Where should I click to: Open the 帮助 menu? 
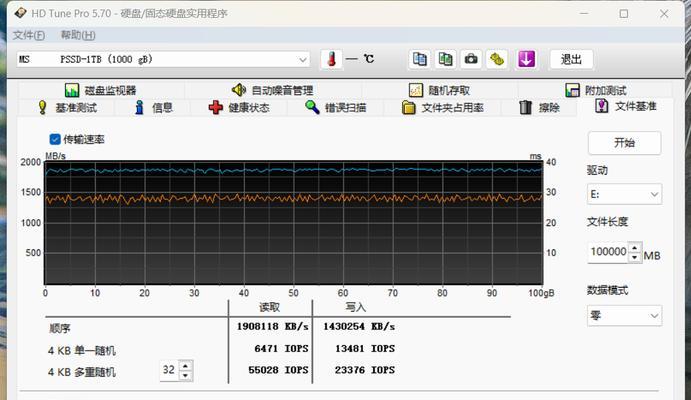point(78,35)
